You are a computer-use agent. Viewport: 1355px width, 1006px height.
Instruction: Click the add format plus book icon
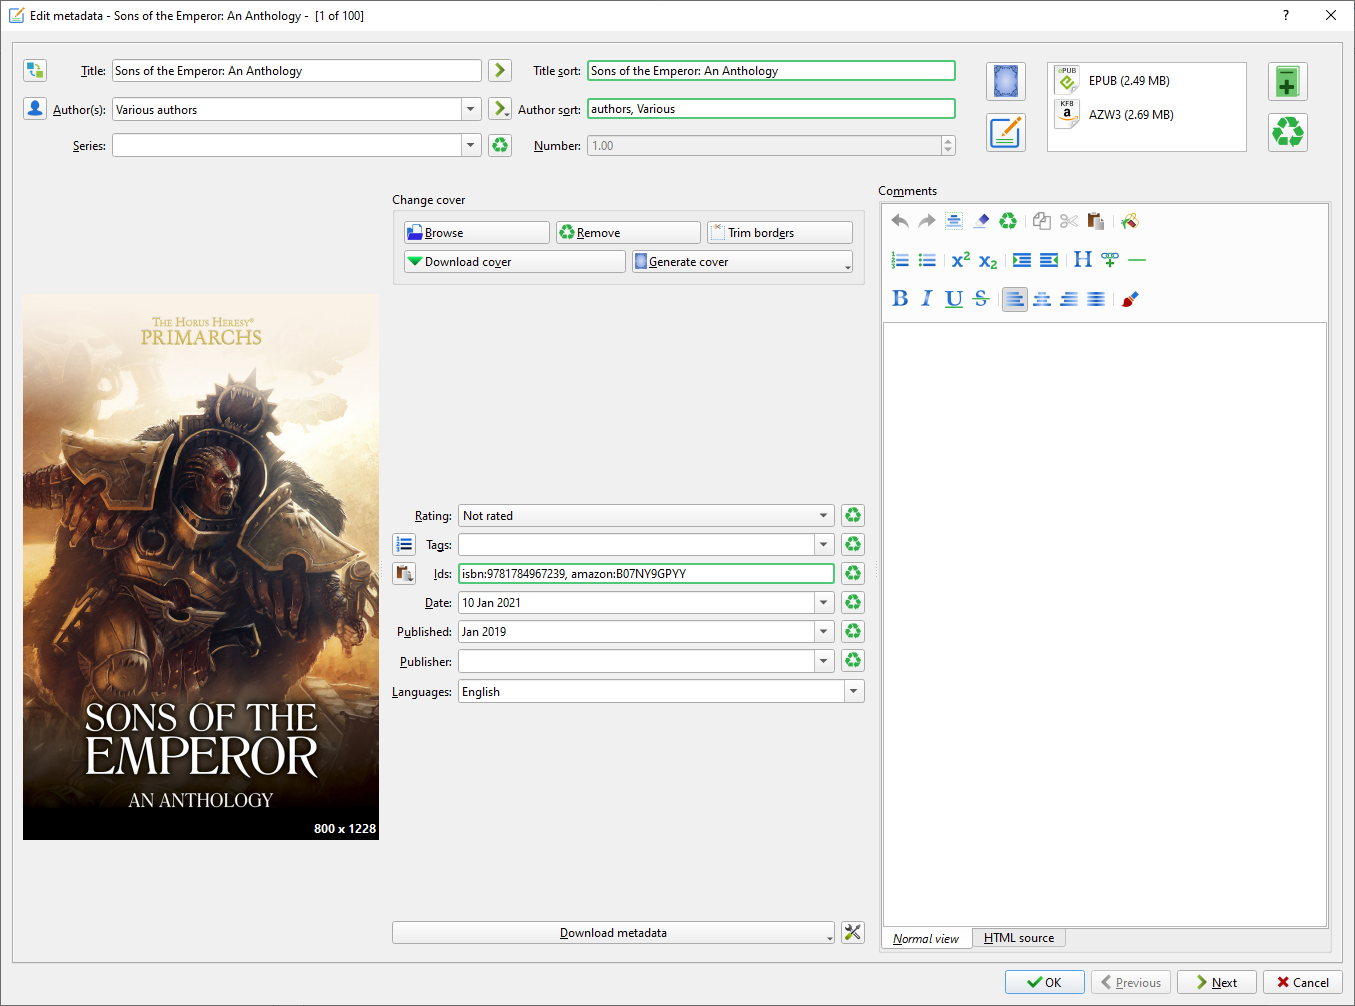pyautogui.click(x=1287, y=82)
